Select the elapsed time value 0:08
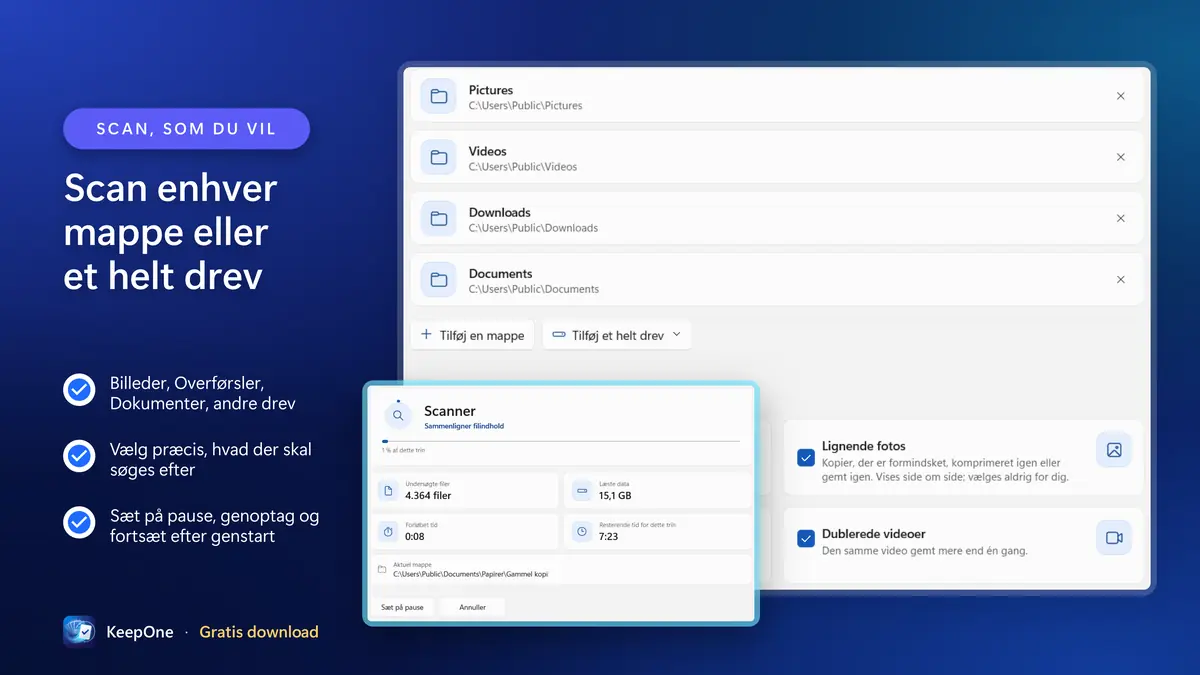 pos(415,536)
